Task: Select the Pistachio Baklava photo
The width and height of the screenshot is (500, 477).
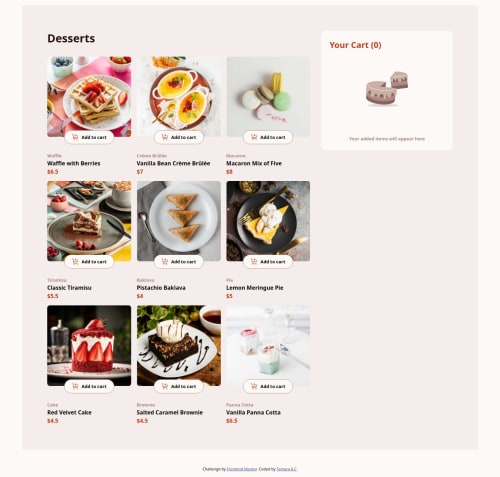Action: (x=179, y=221)
